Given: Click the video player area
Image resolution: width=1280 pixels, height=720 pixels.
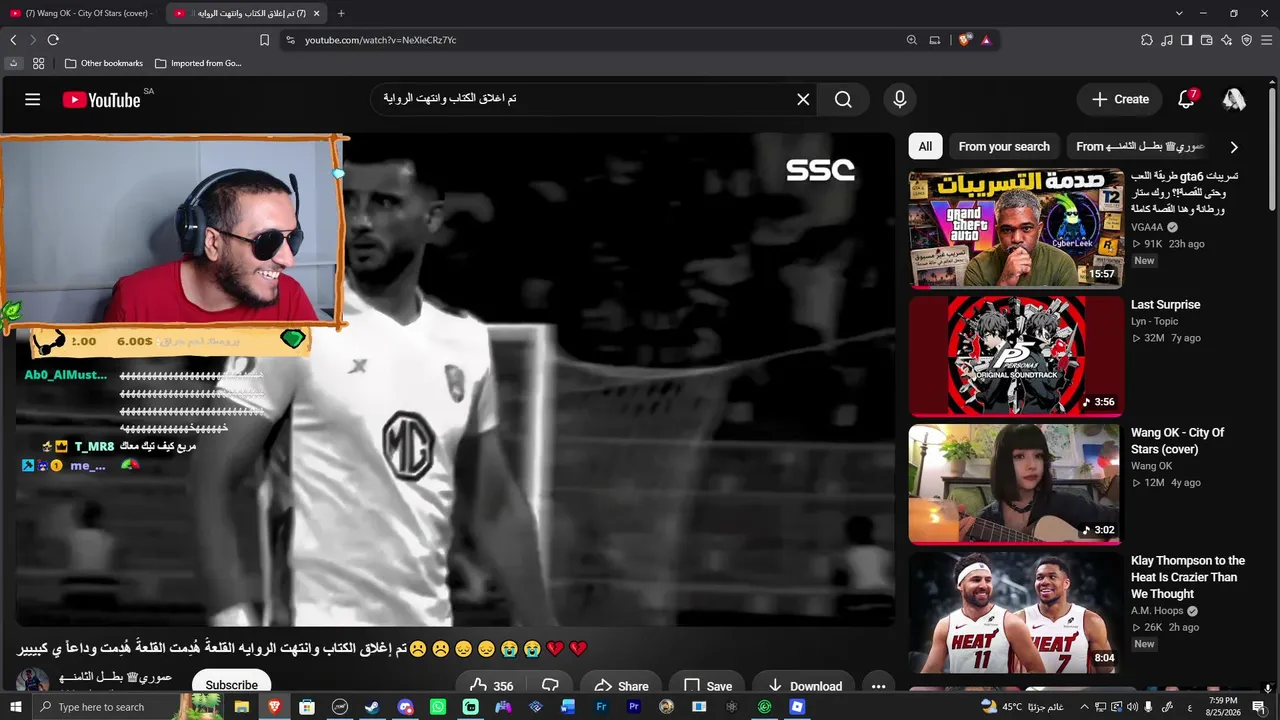Looking at the screenshot, I should click(x=455, y=380).
